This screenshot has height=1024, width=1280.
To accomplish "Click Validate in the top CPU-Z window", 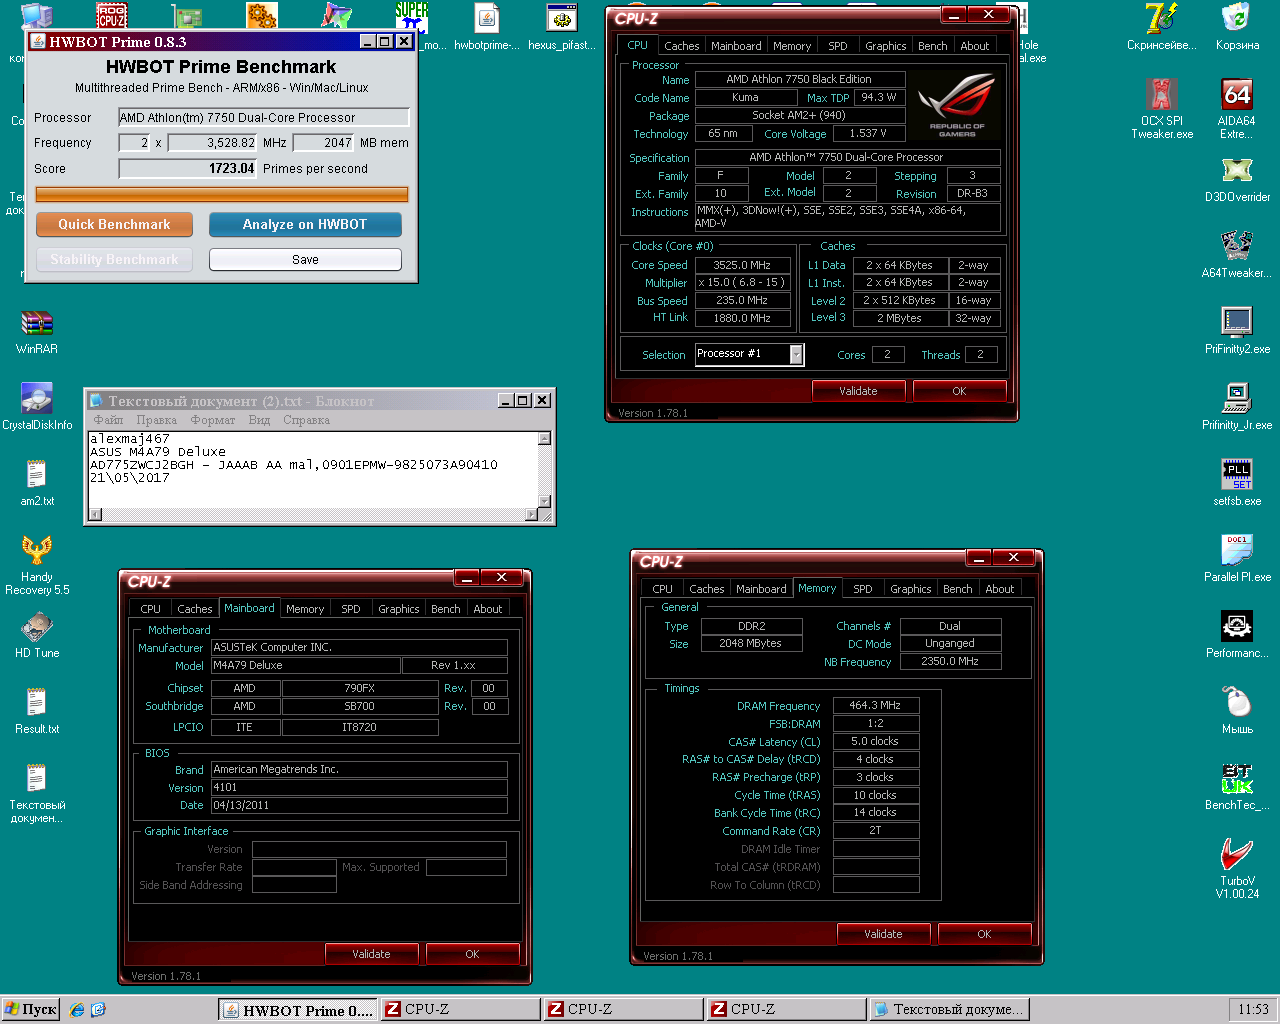I will (x=858, y=391).
